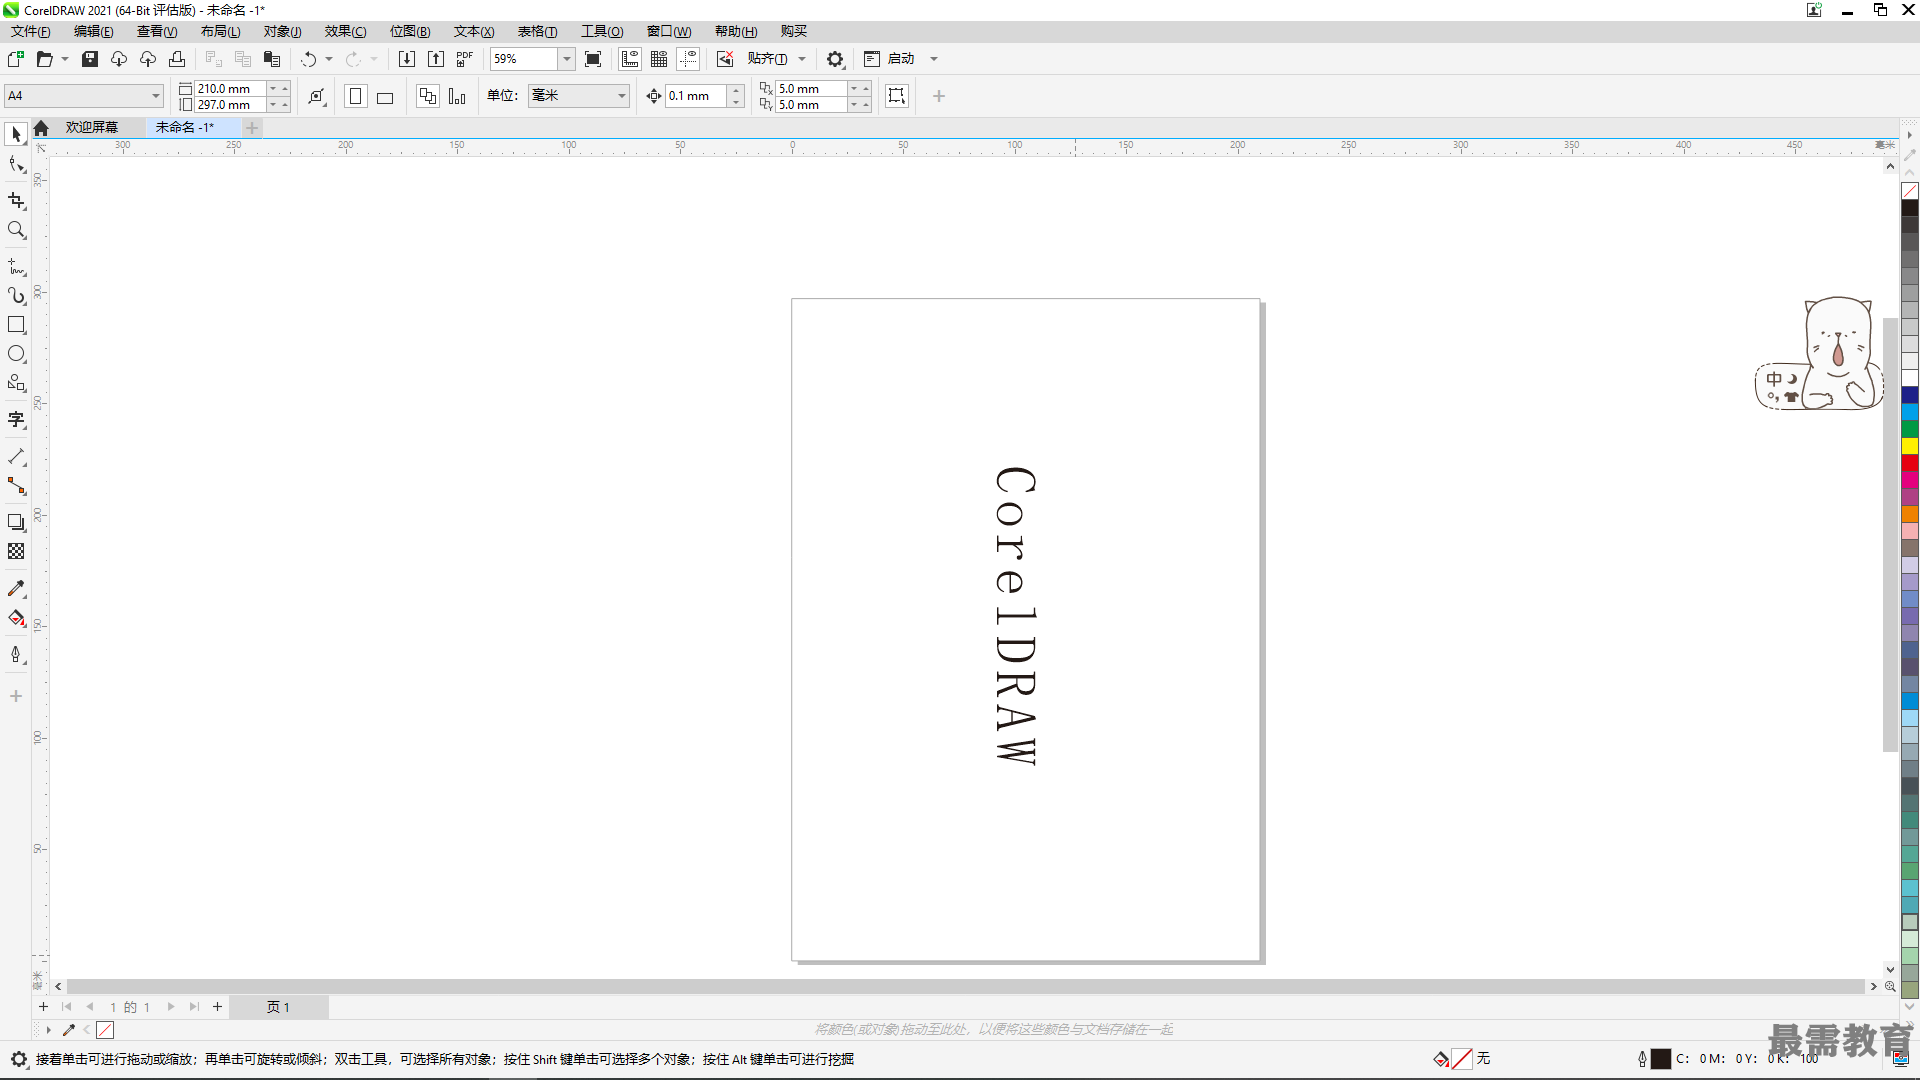The height and width of the screenshot is (1080, 1920).
Task: Select the 页 1 page tab
Action: [278, 1007]
